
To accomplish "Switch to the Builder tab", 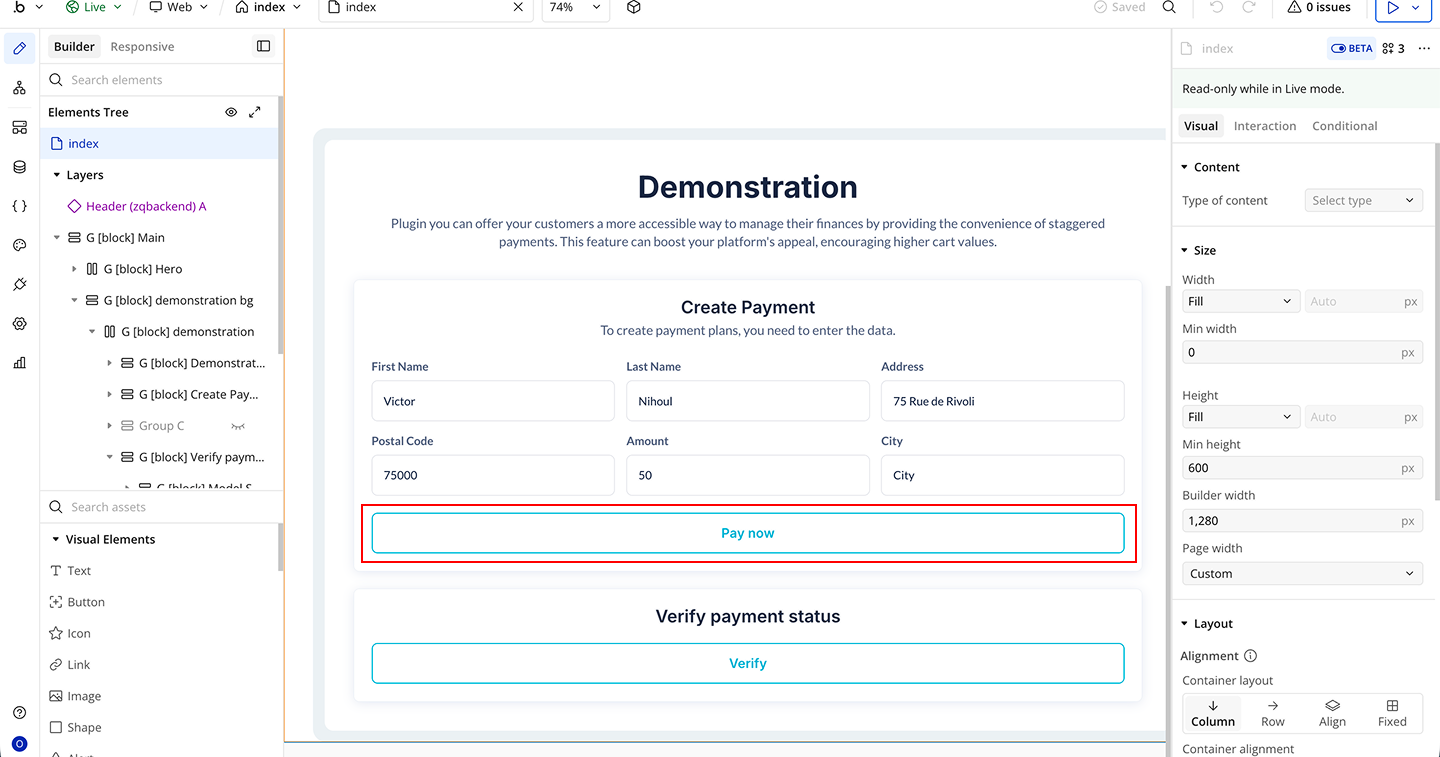I will tap(75, 47).
